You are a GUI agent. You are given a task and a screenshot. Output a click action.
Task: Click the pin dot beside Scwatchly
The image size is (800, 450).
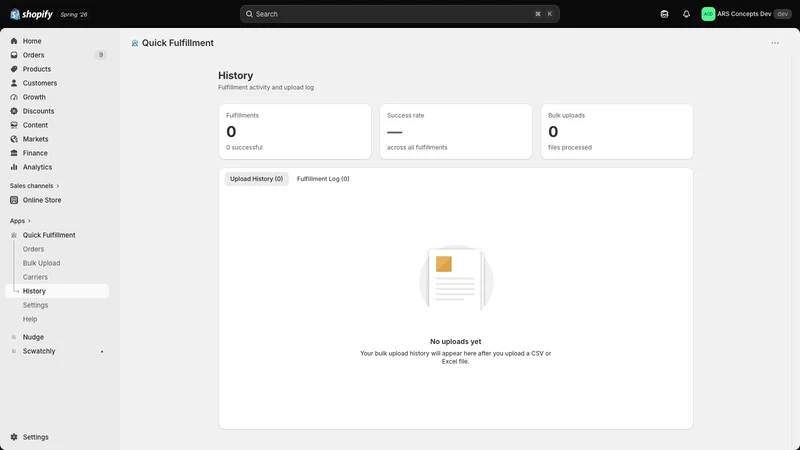[102, 352]
